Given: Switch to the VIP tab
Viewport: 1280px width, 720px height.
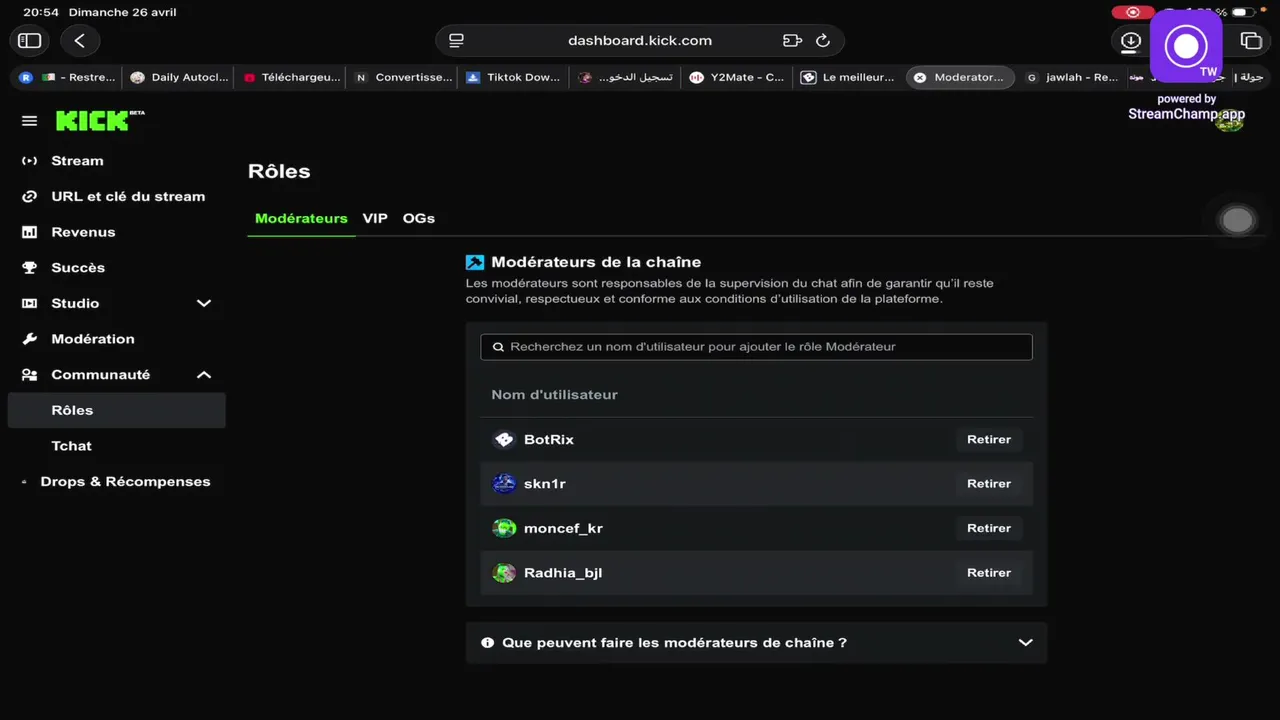Looking at the screenshot, I should [375, 218].
